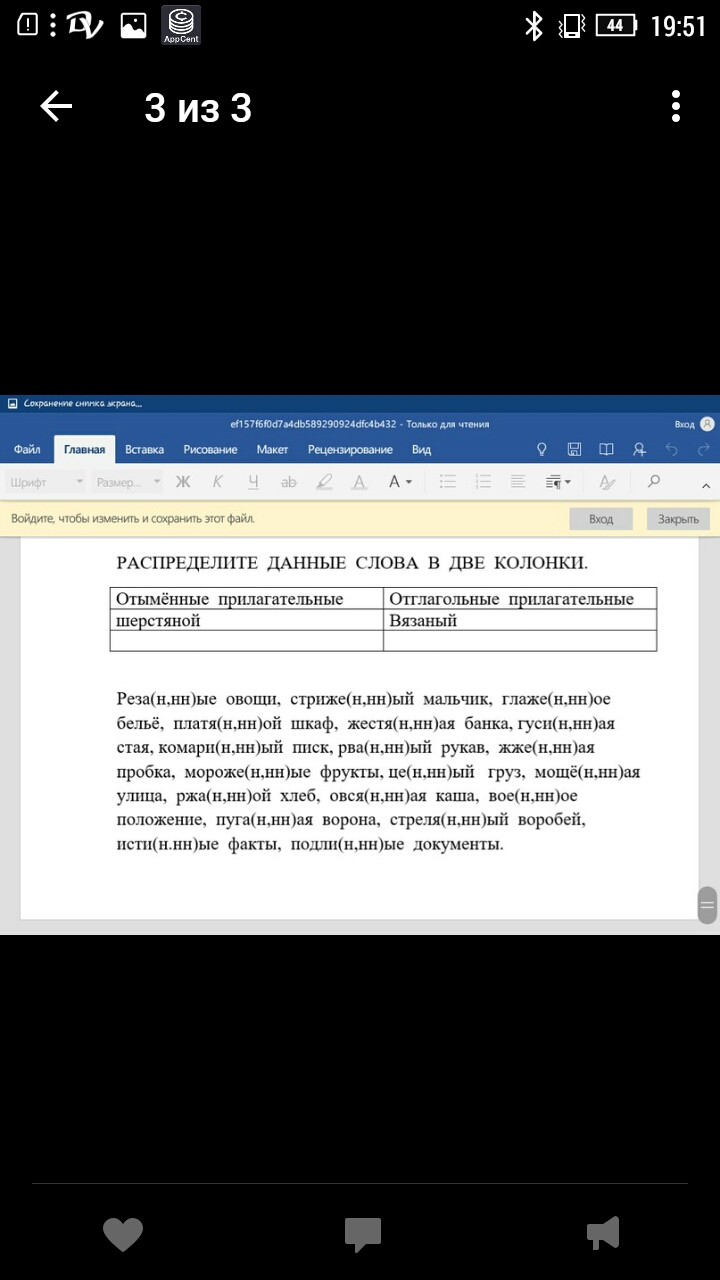Viewport: 720px width, 1280px height.
Task: Collapse the ribbon with chevron arrow
Action: tap(706, 485)
